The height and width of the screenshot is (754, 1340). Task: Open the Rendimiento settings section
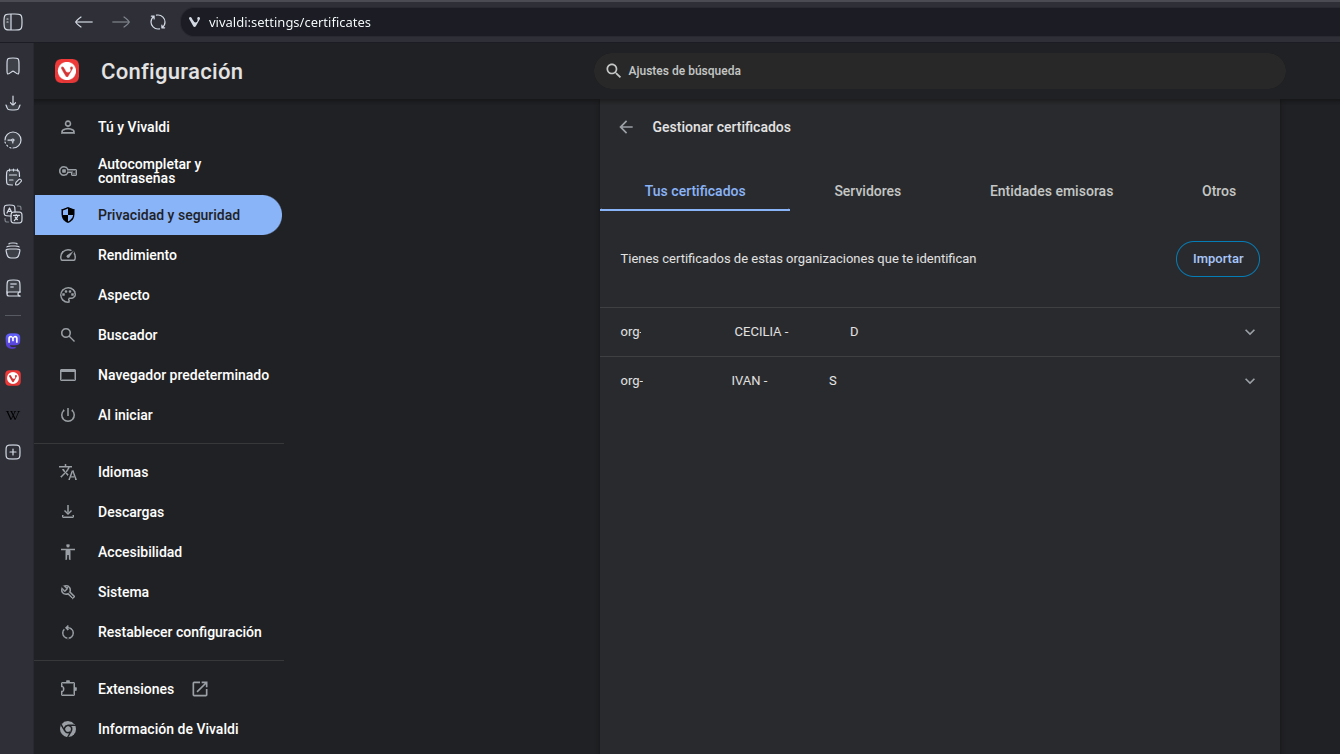(137, 255)
